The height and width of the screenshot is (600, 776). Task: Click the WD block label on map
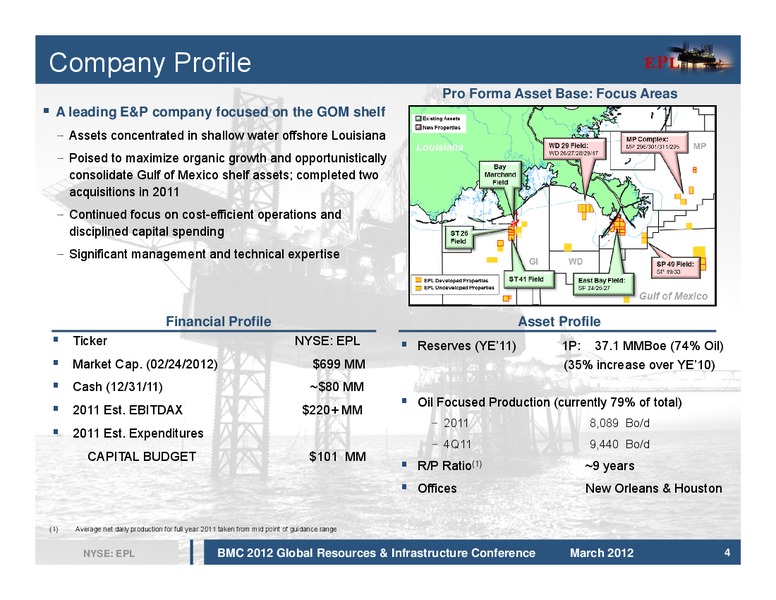pos(575,261)
